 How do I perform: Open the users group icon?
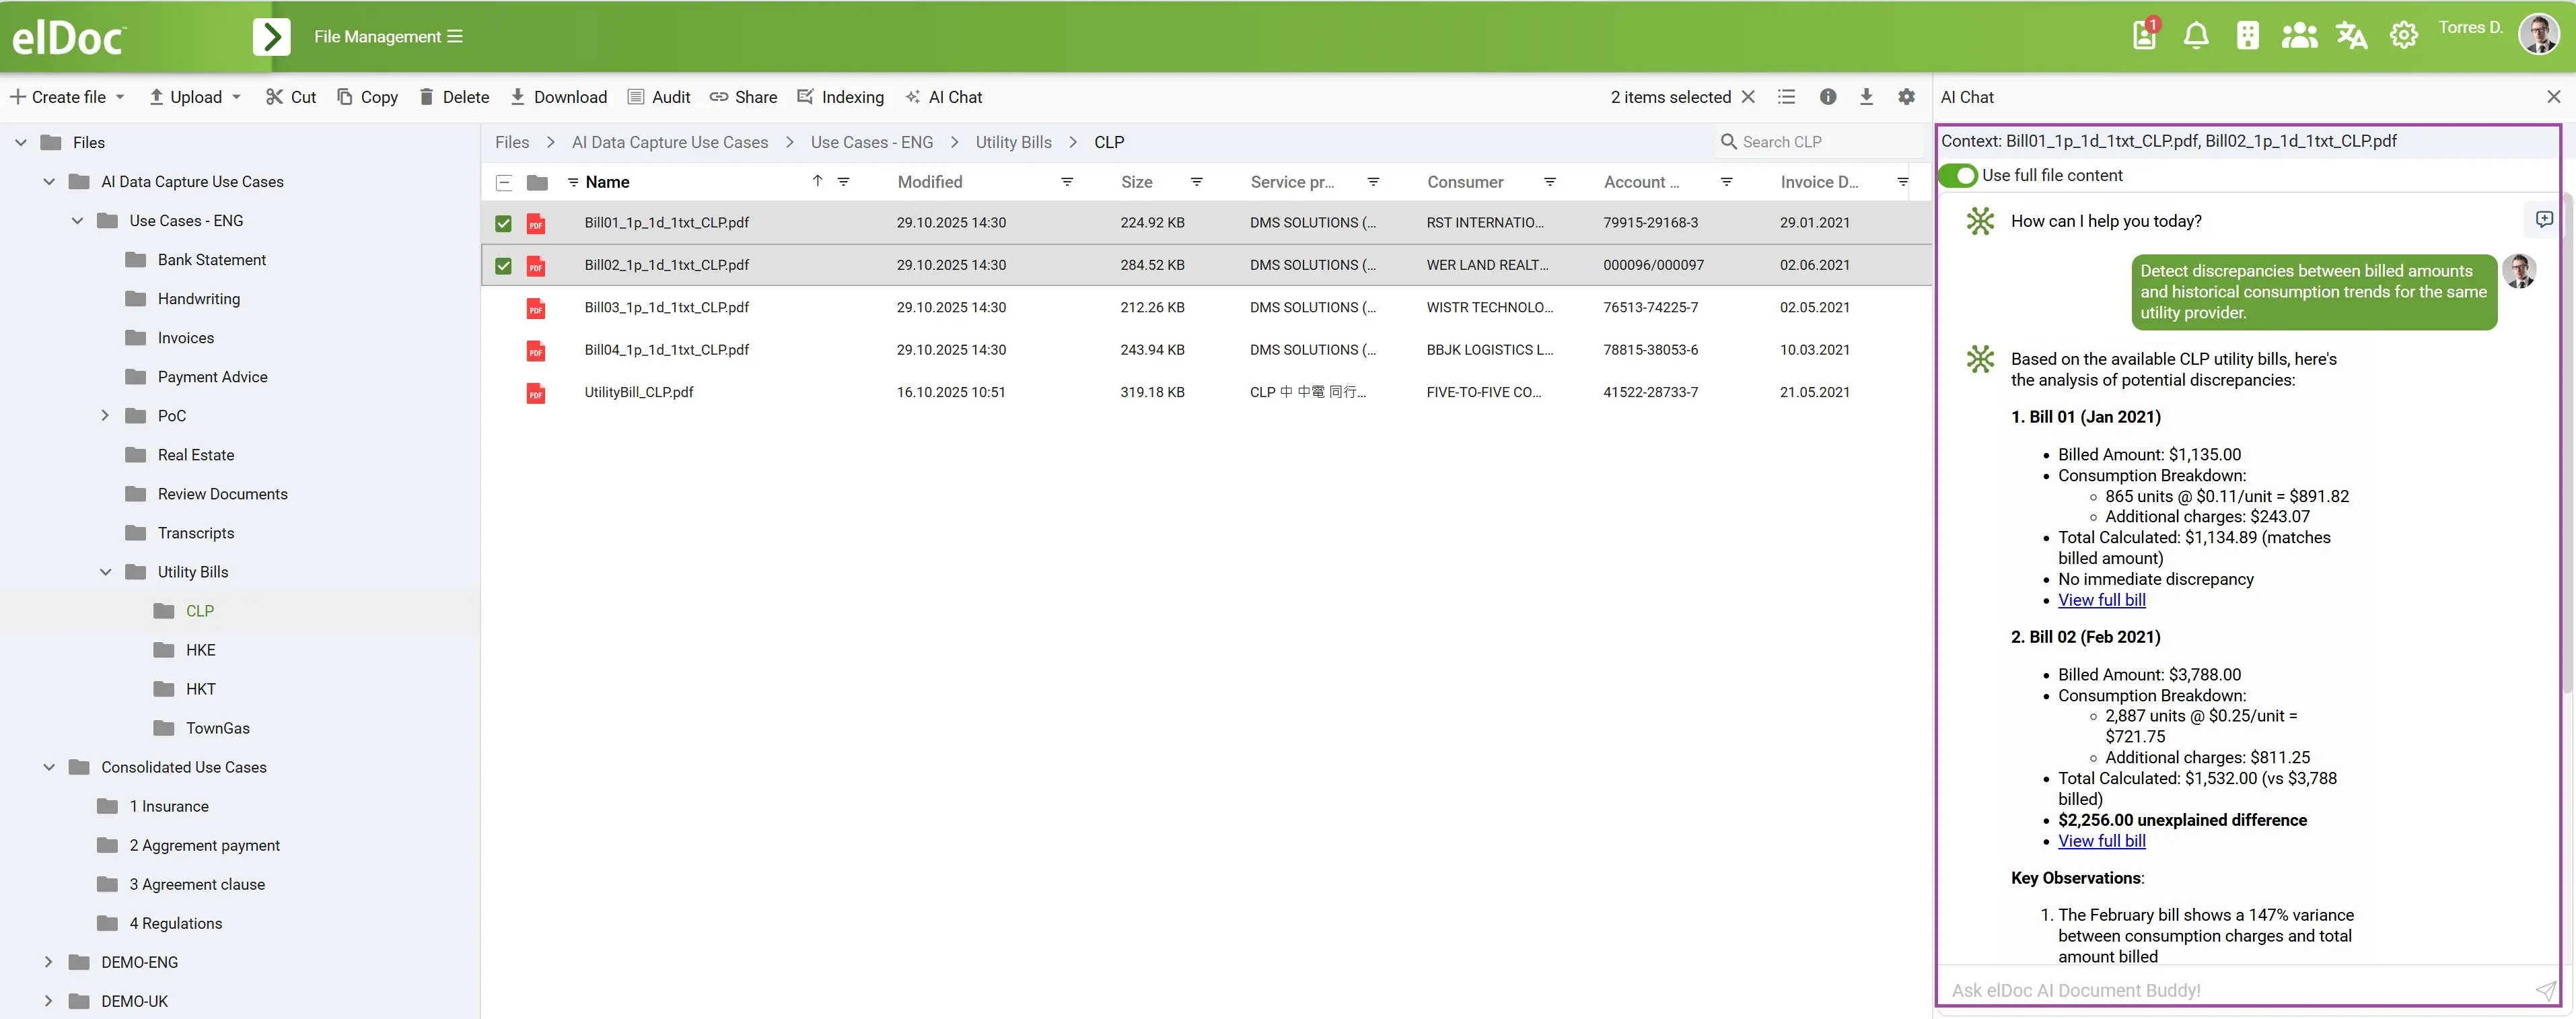click(x=2299, y=36)
